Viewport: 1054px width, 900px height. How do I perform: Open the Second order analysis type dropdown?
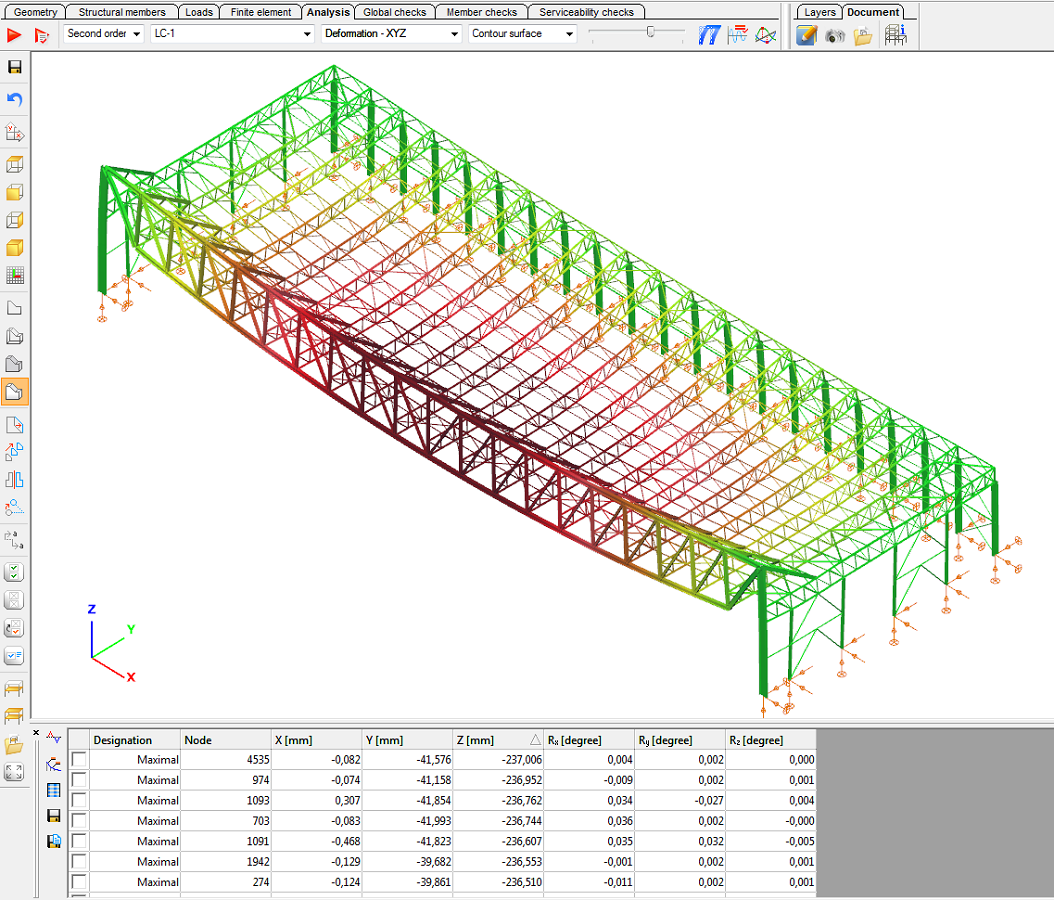click(104, 34)
